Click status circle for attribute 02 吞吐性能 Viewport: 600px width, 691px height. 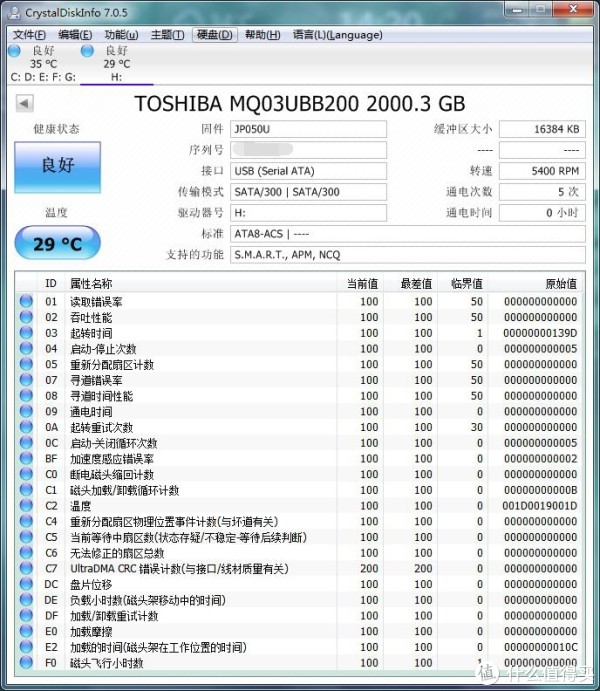coord(26,317)
